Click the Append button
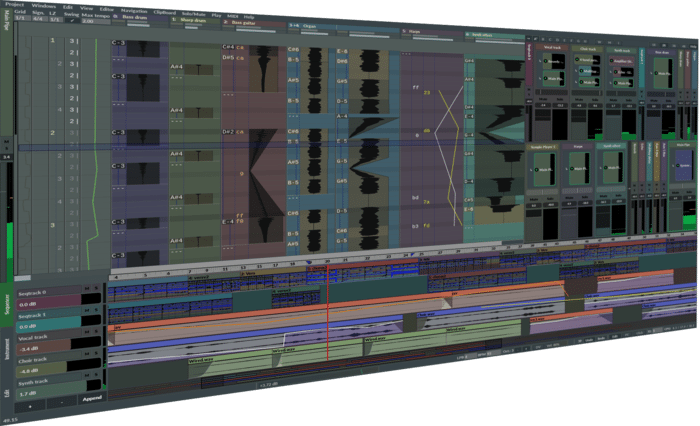Image resolution: width=700 pixels, height=426 pixels. (90, 398)
